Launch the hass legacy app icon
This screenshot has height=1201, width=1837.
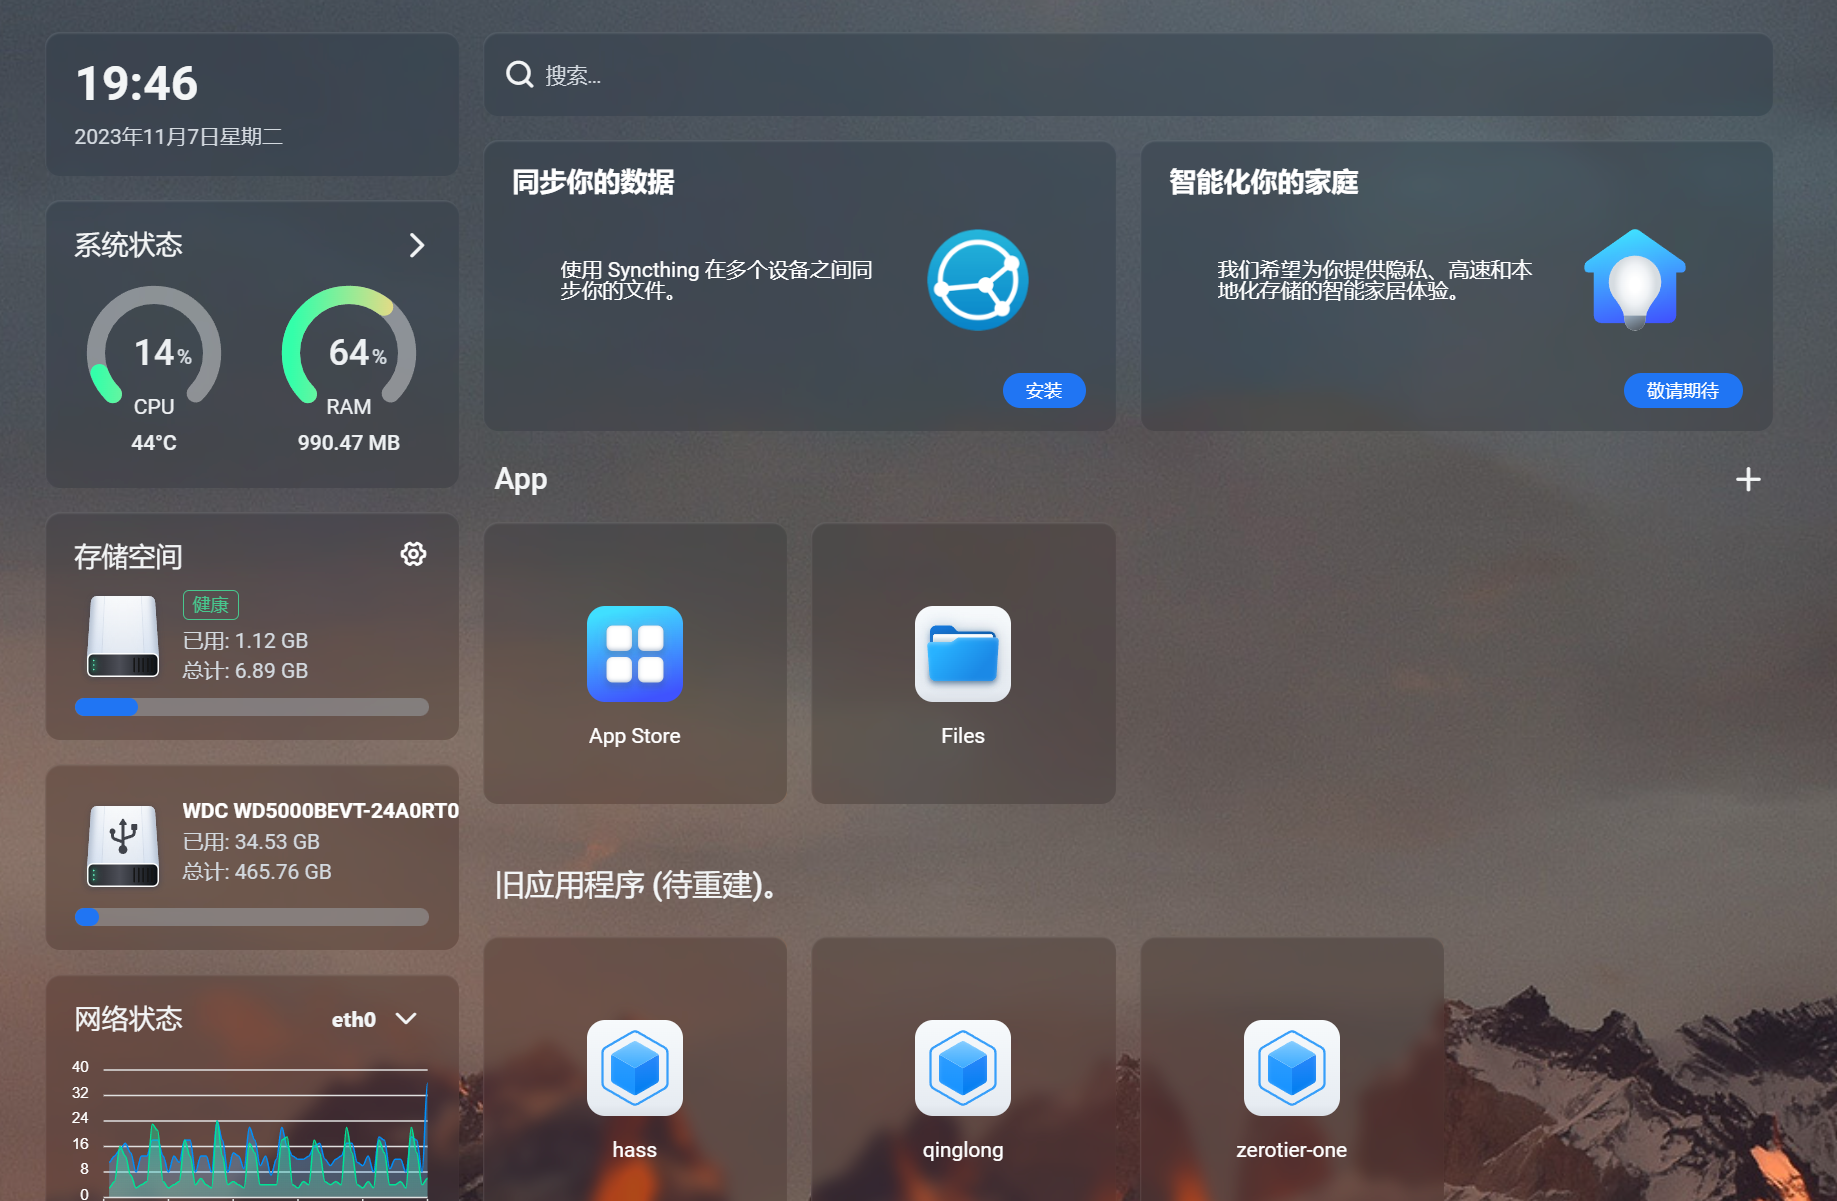click(x=634, y=1068)
